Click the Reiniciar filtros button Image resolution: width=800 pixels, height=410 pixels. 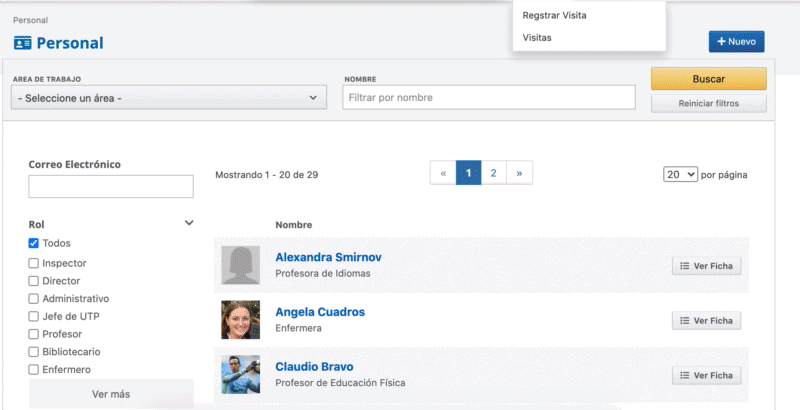coord(708,103)
